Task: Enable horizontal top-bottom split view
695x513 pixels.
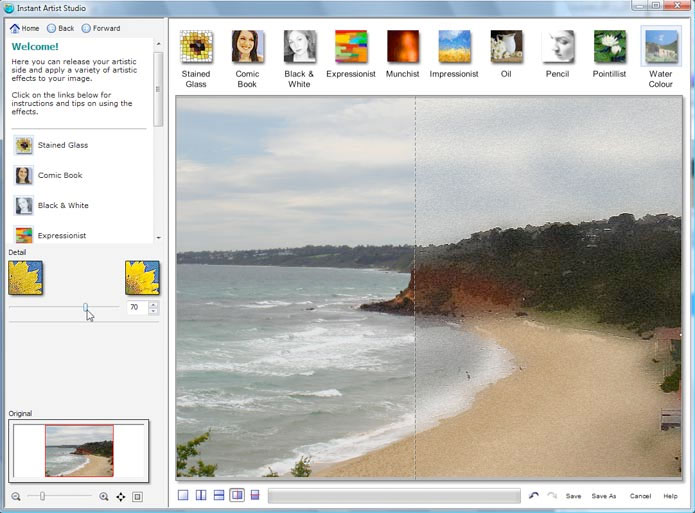Action: coord(219,495)
